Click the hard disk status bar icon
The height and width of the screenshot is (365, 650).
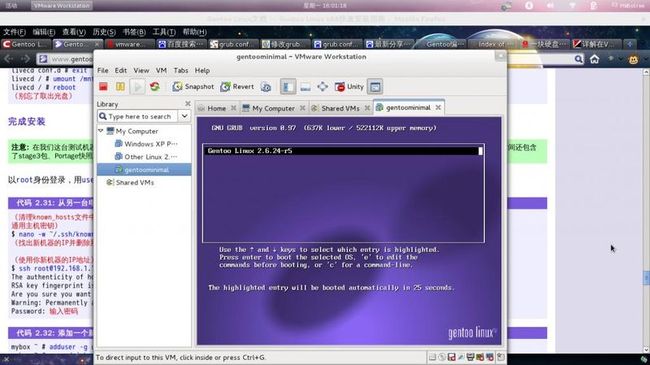click(432, 357)
